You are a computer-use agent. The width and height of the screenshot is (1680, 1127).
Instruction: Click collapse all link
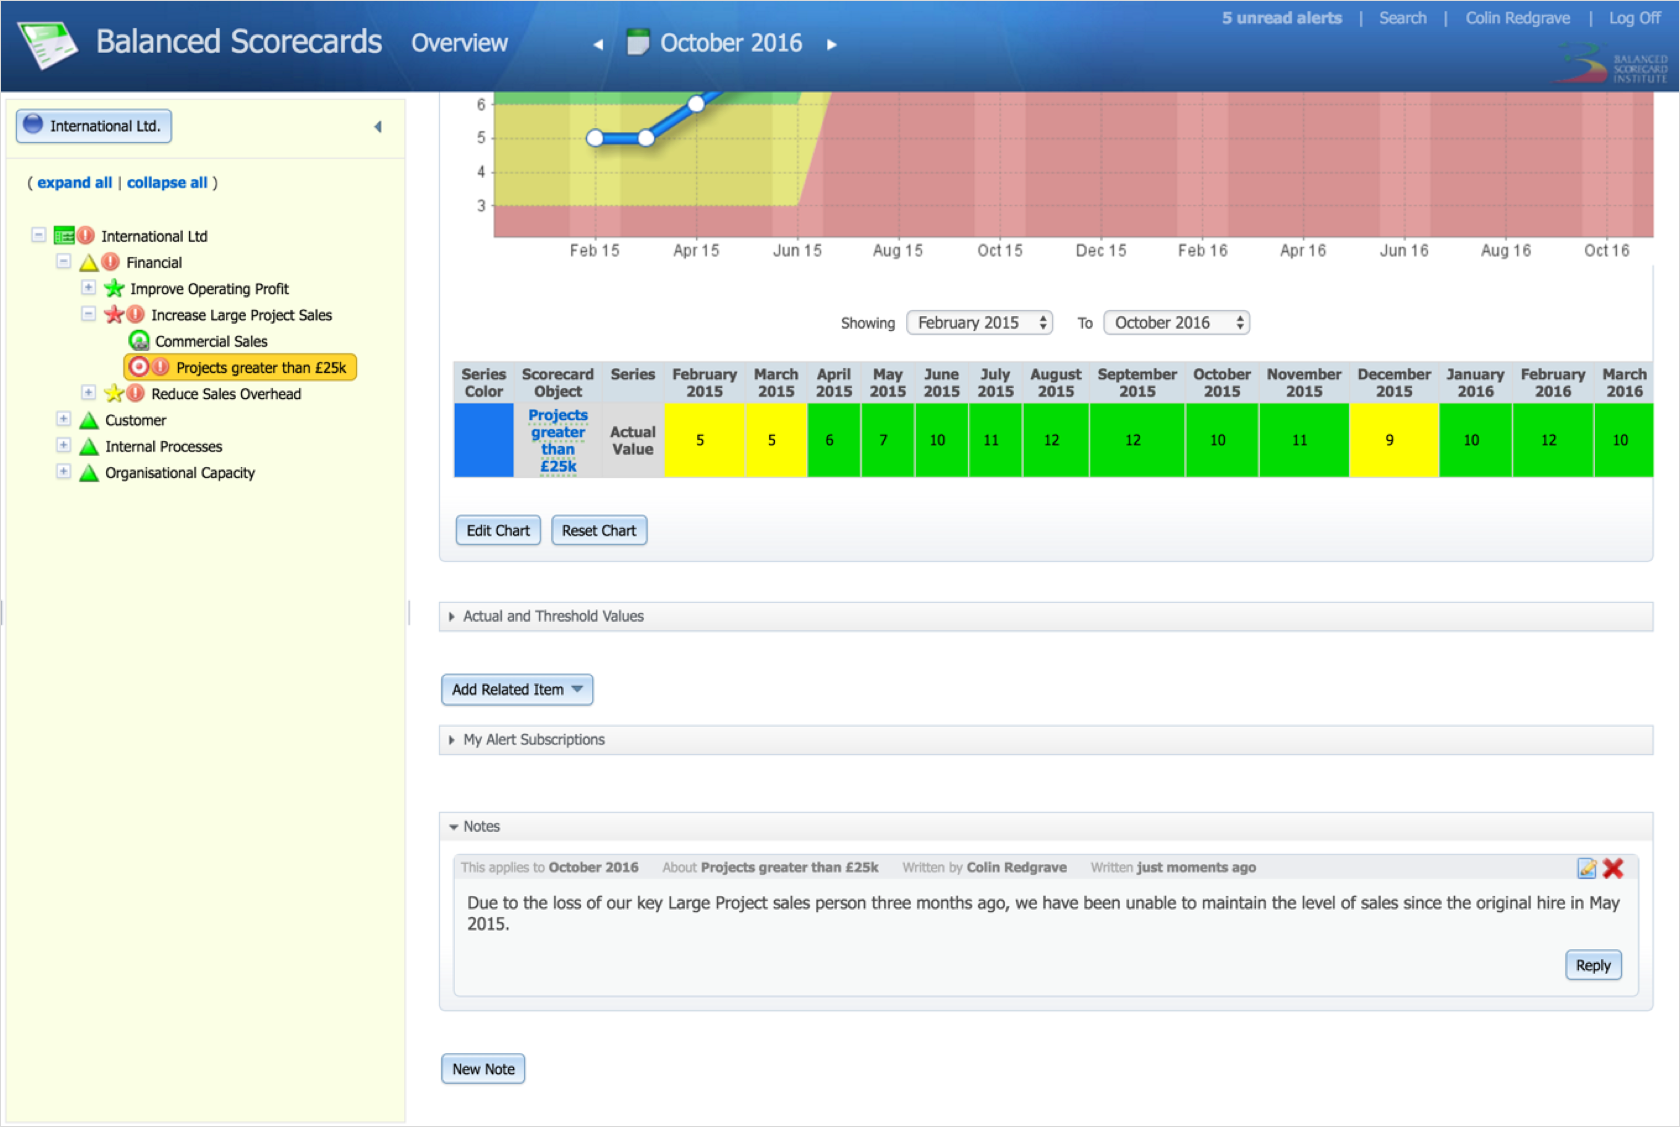(167, 183)
